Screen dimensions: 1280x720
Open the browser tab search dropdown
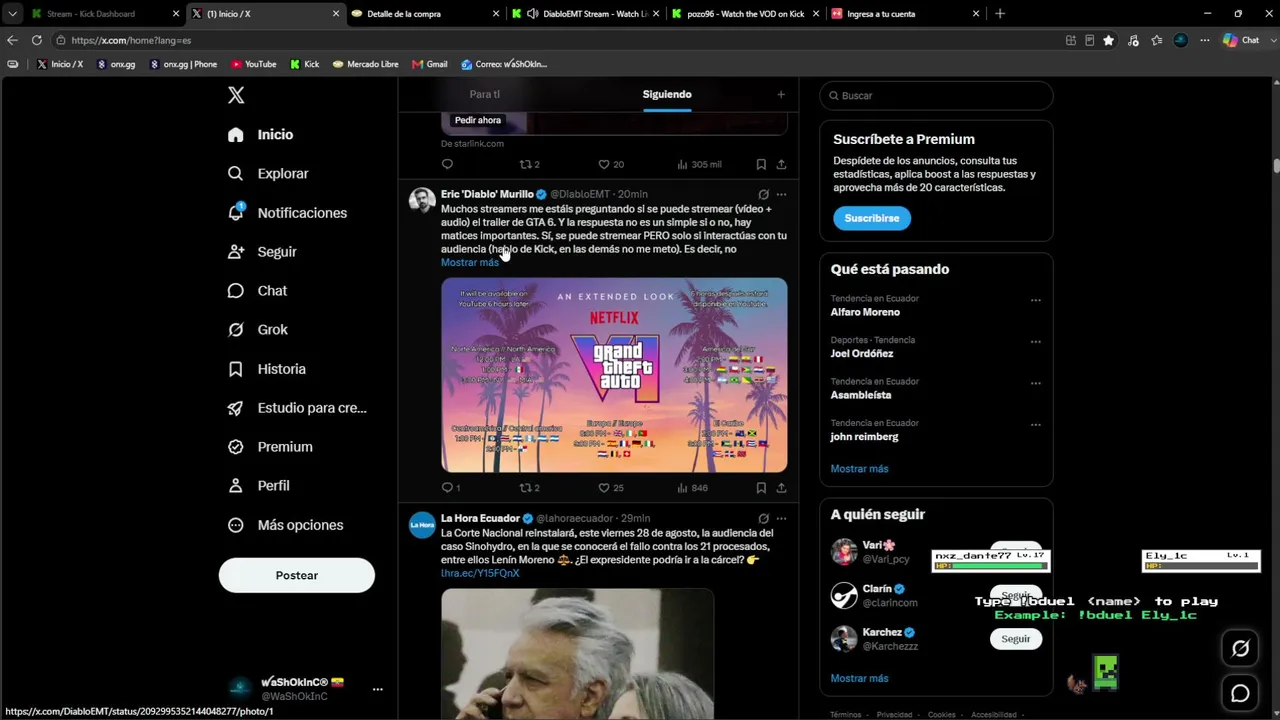[x=12, y=14]
